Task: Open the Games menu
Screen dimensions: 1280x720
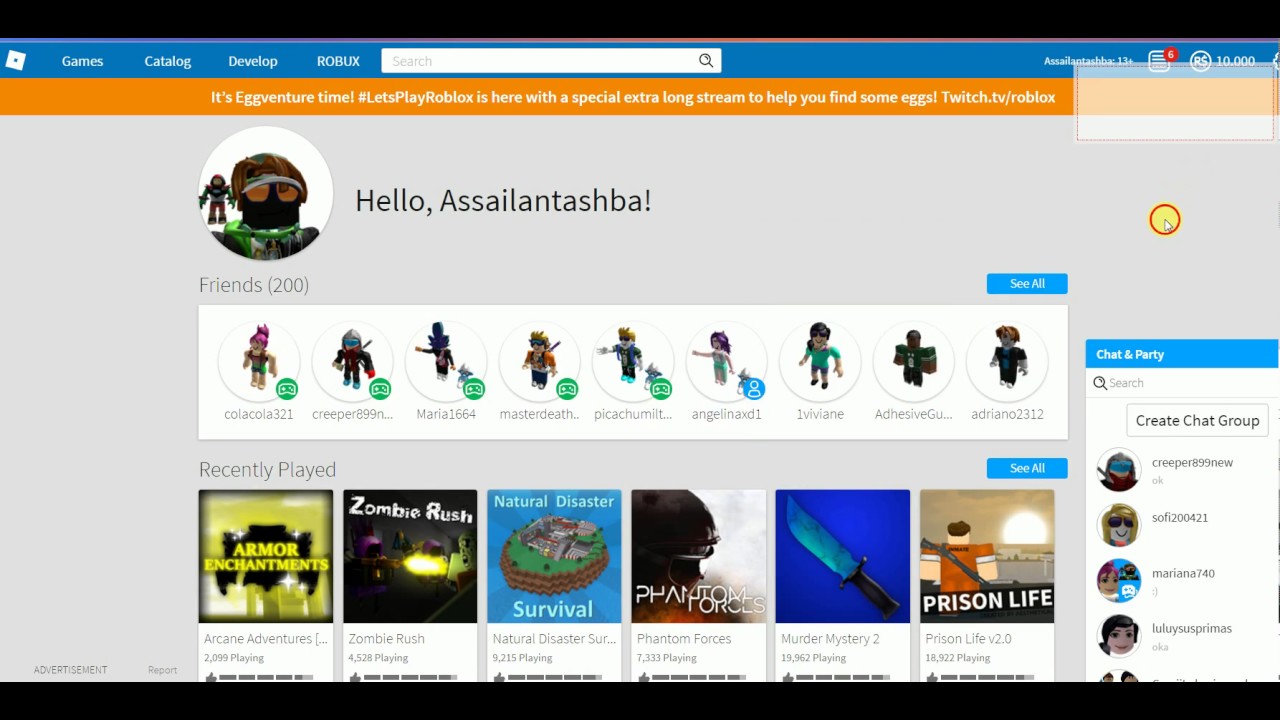Action: (x=82, y=61)
